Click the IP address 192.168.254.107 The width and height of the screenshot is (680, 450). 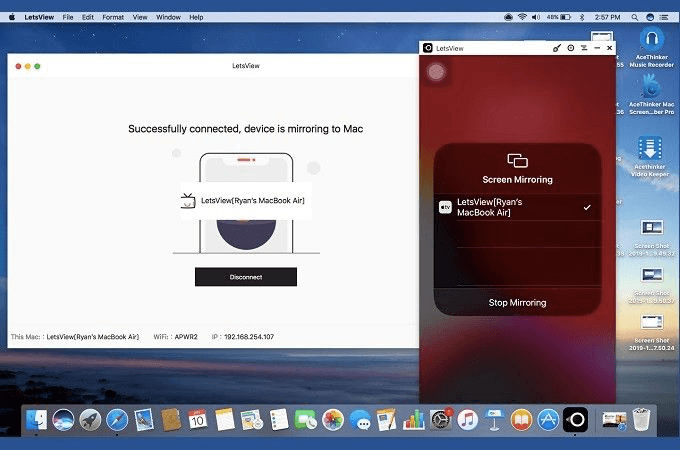[x=249, y=336]
